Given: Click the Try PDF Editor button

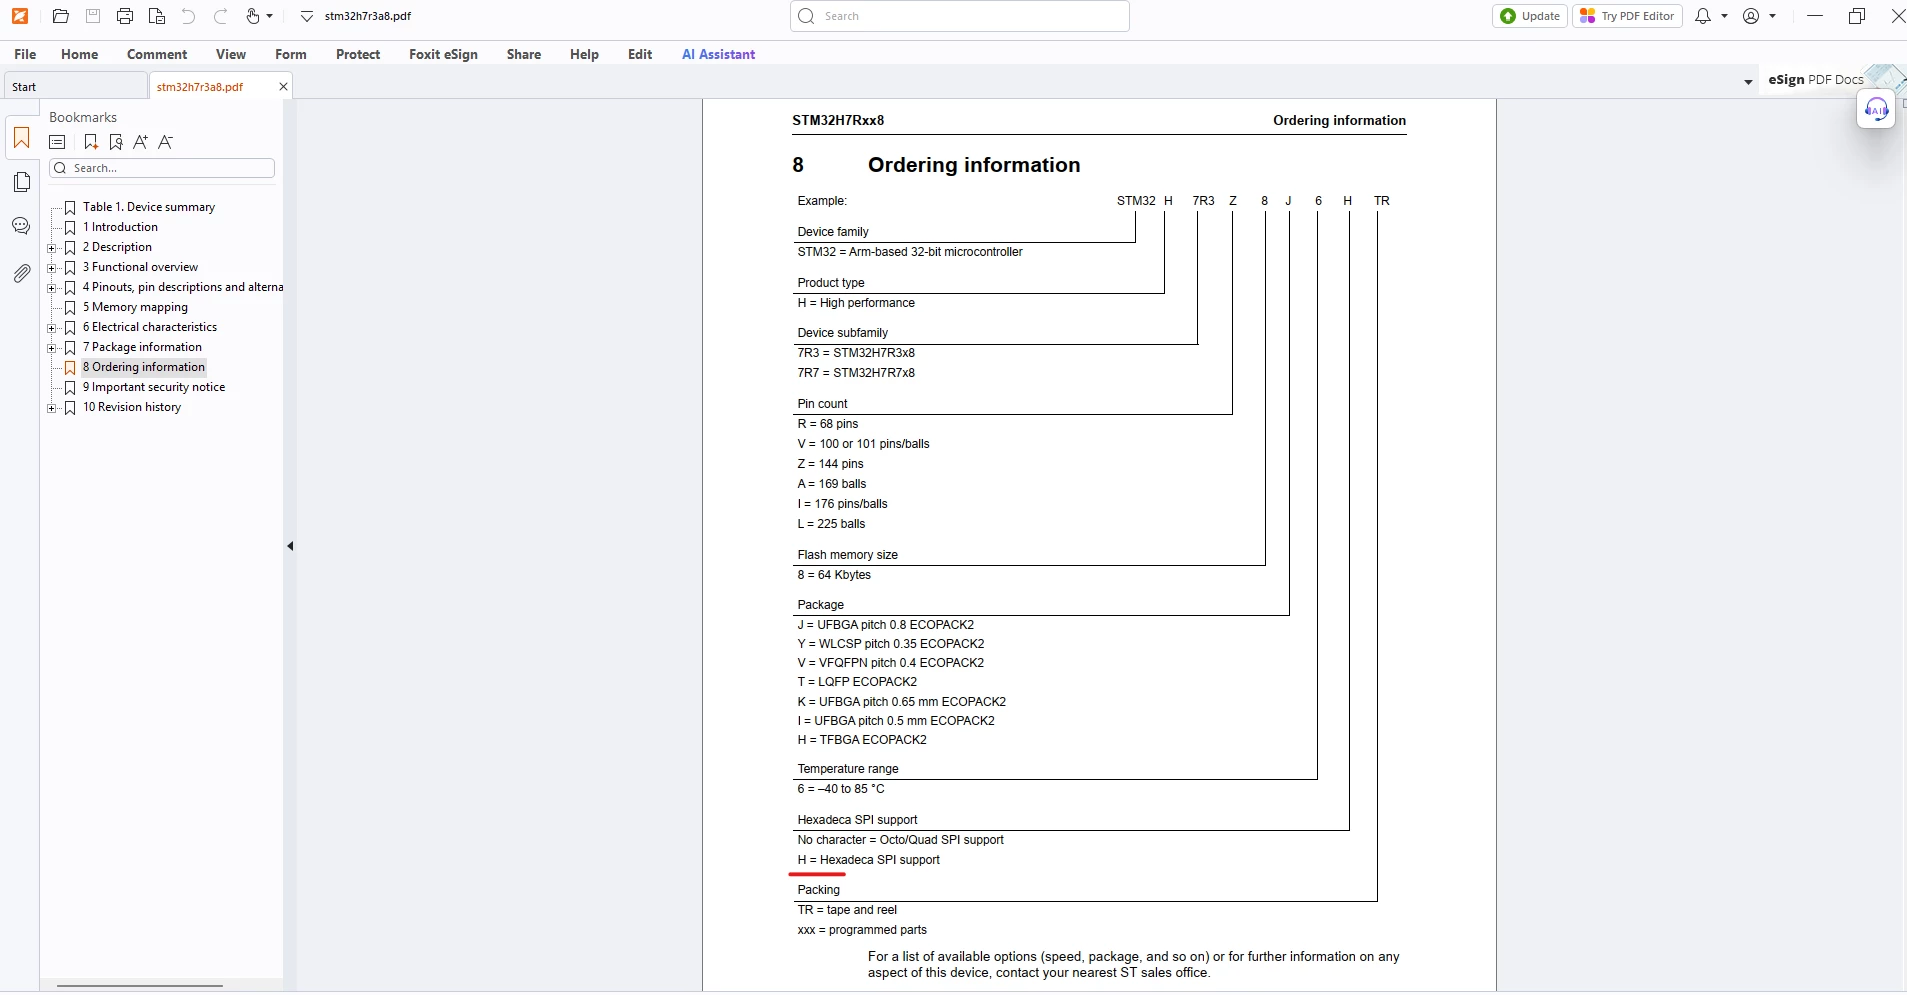Looking at the screenshot, I should (x=1628, y=16).
